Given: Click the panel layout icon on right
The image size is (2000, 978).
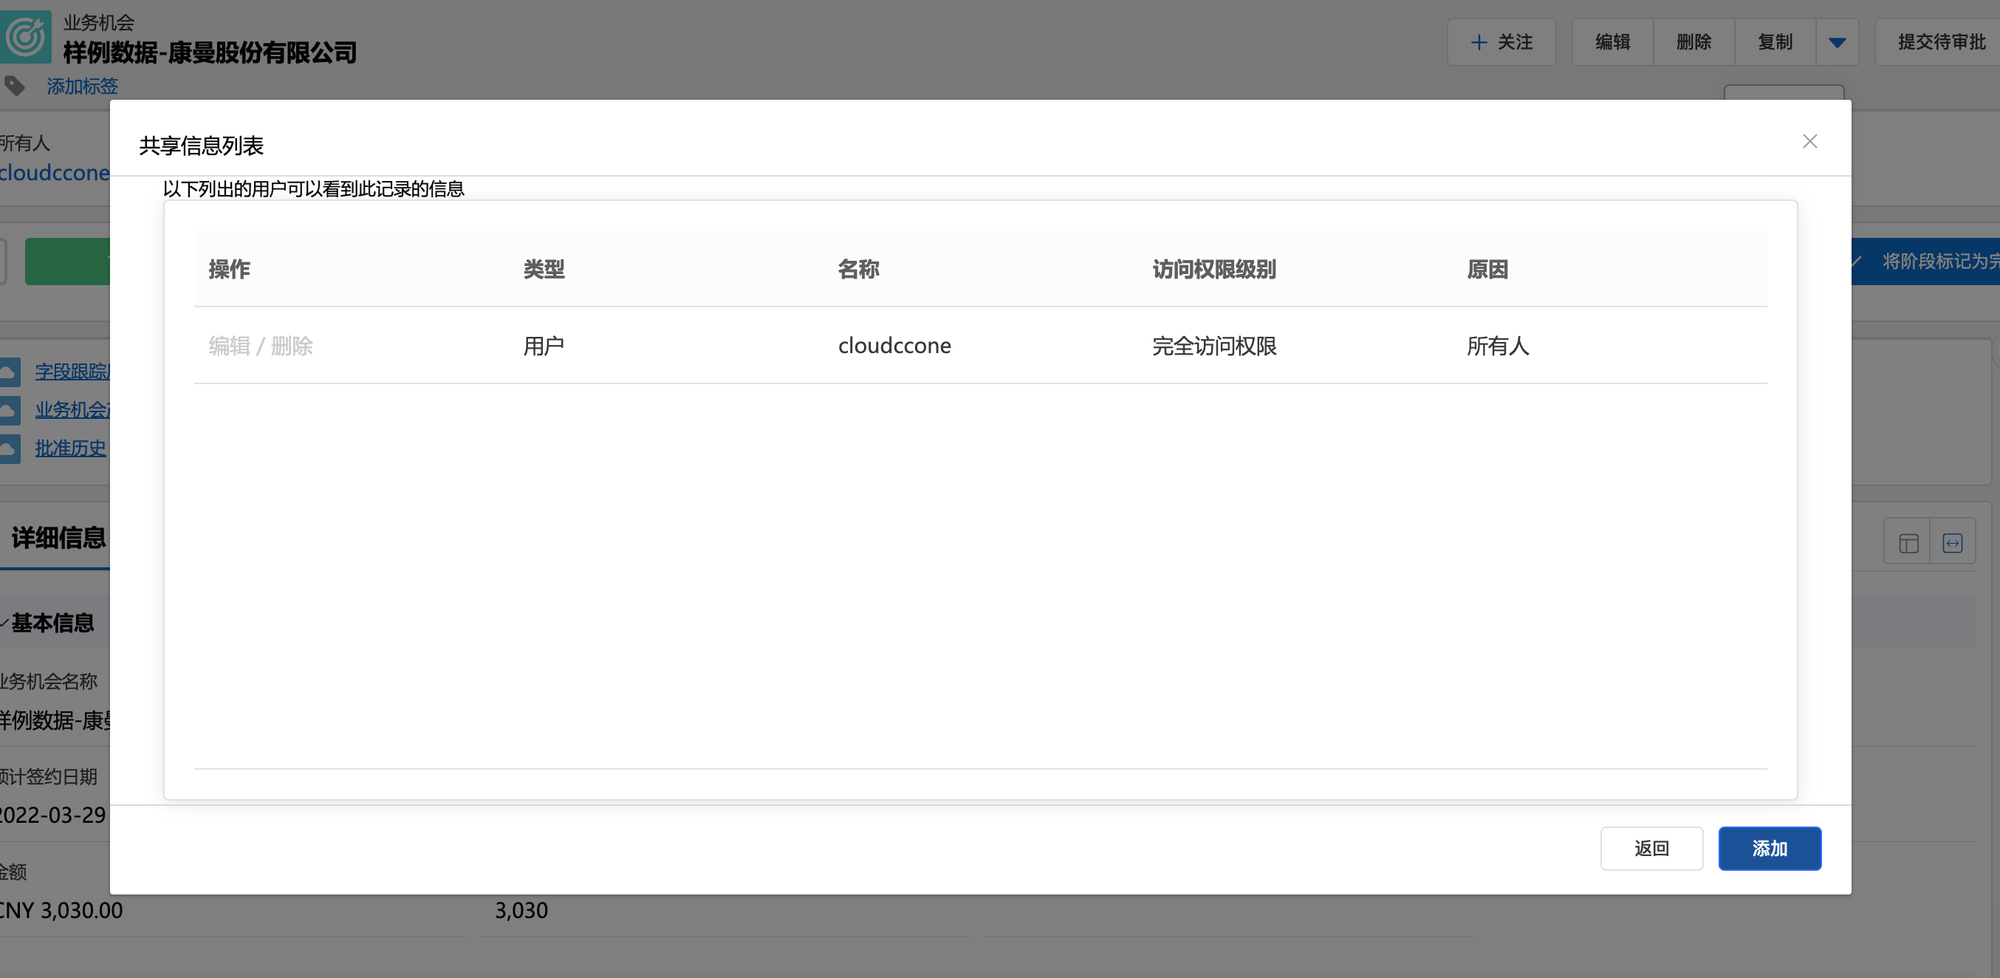Looking at the screenshot, I should pyautogui.click(x=1908, y=543).
